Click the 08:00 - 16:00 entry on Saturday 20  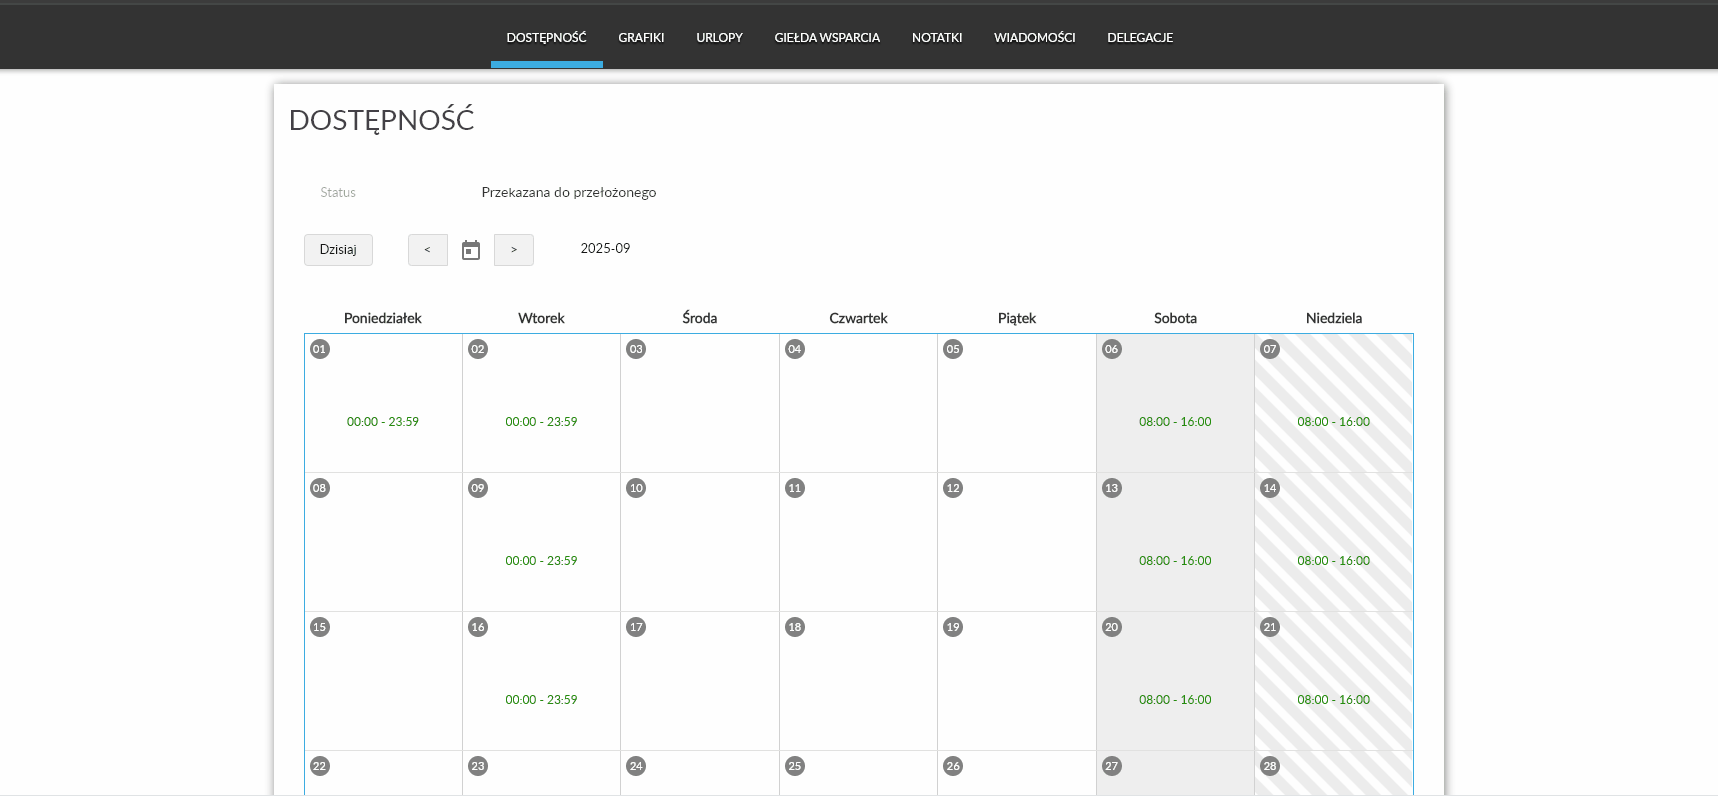[1175, 700]
